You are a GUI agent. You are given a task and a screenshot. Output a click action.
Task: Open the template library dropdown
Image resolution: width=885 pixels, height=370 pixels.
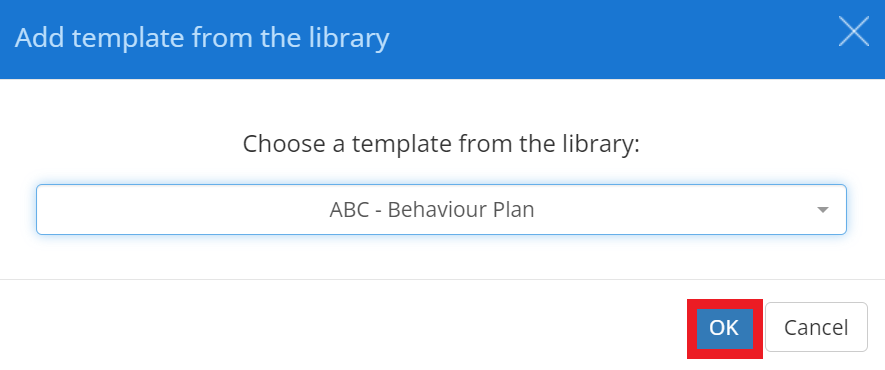pyautogui.click(x=441, y=209)
